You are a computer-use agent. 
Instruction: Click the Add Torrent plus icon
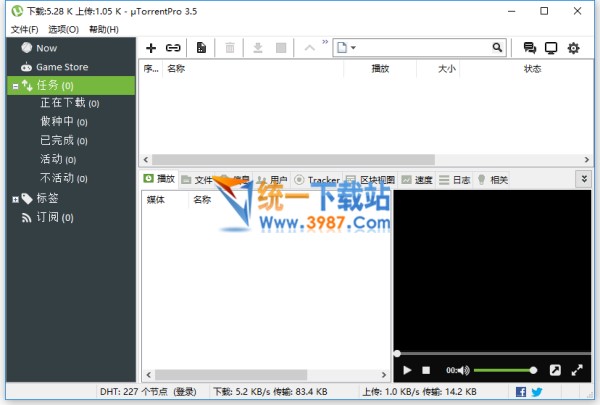[151, 48]
